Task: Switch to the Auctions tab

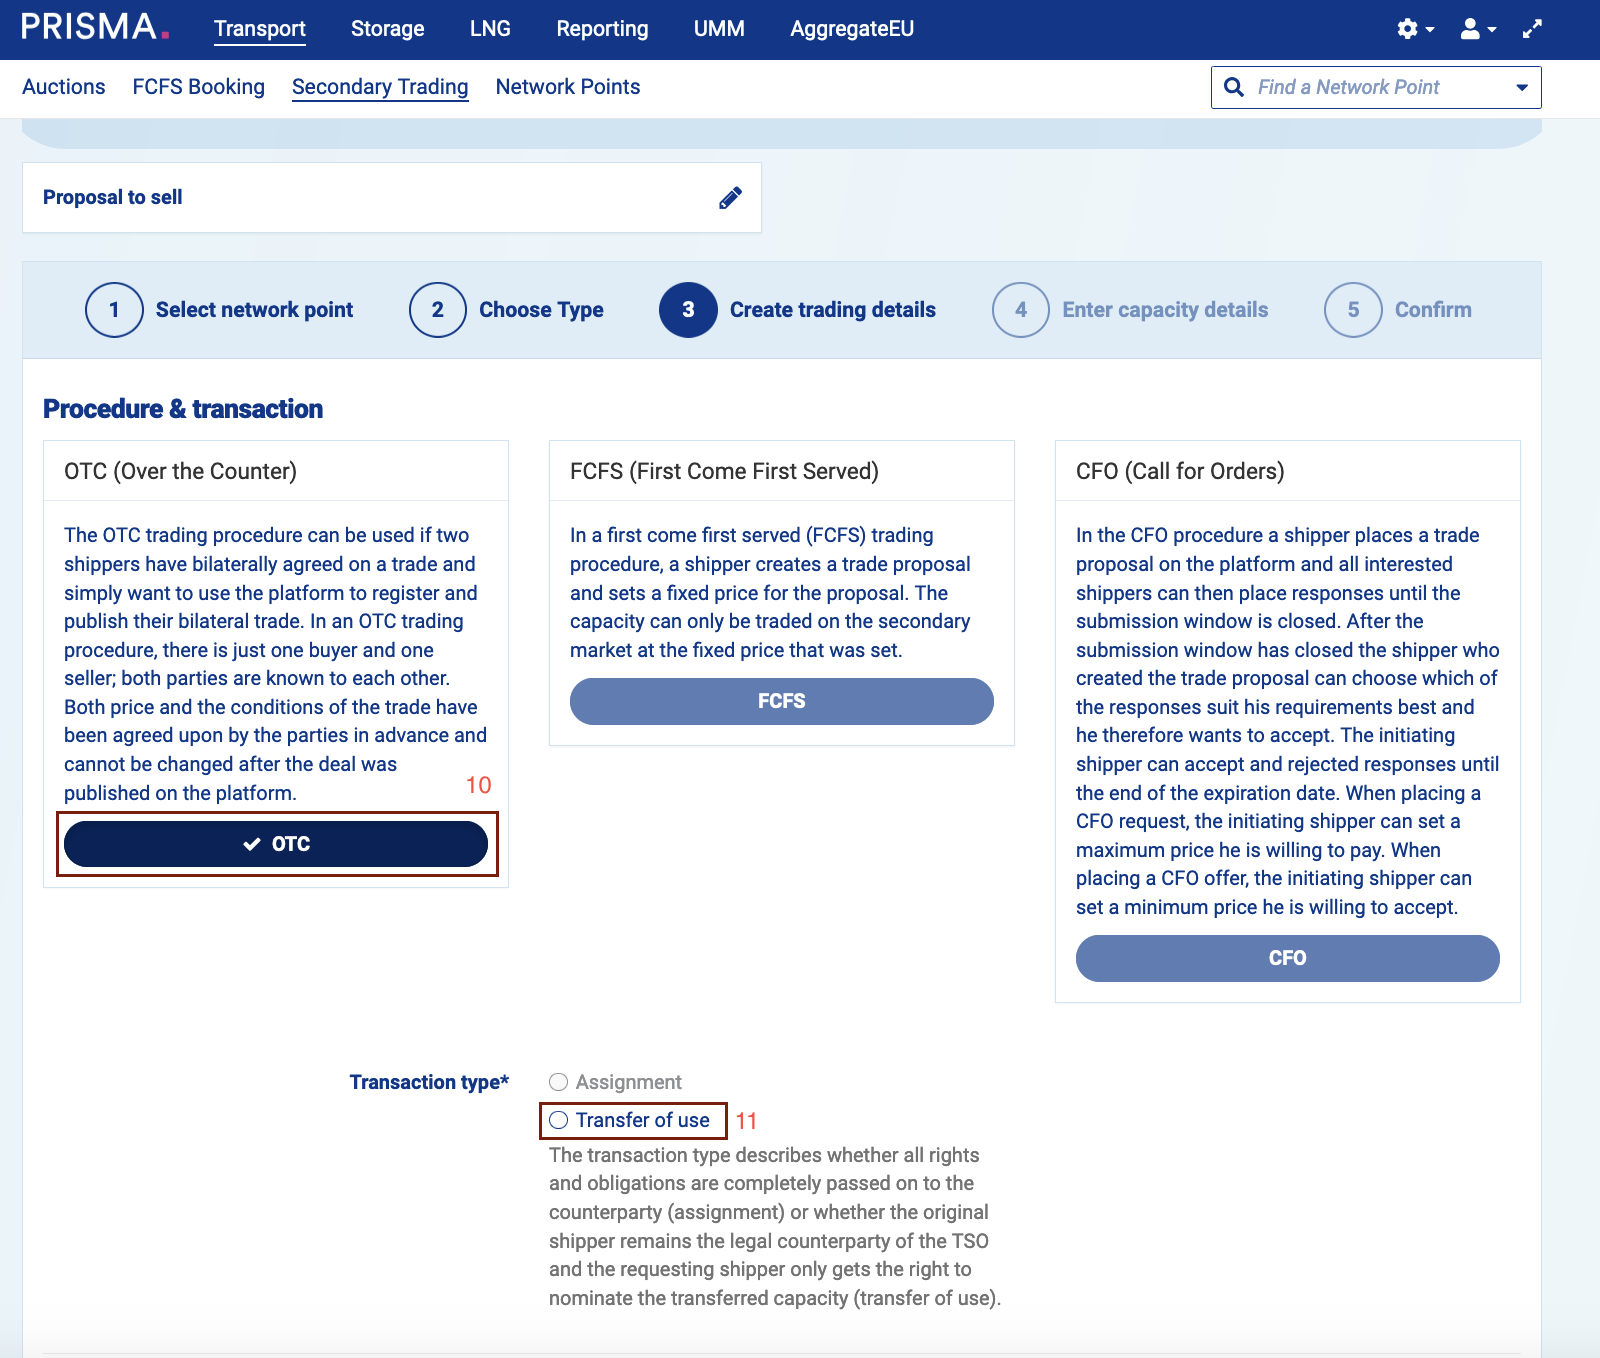Action: (64, 87)
